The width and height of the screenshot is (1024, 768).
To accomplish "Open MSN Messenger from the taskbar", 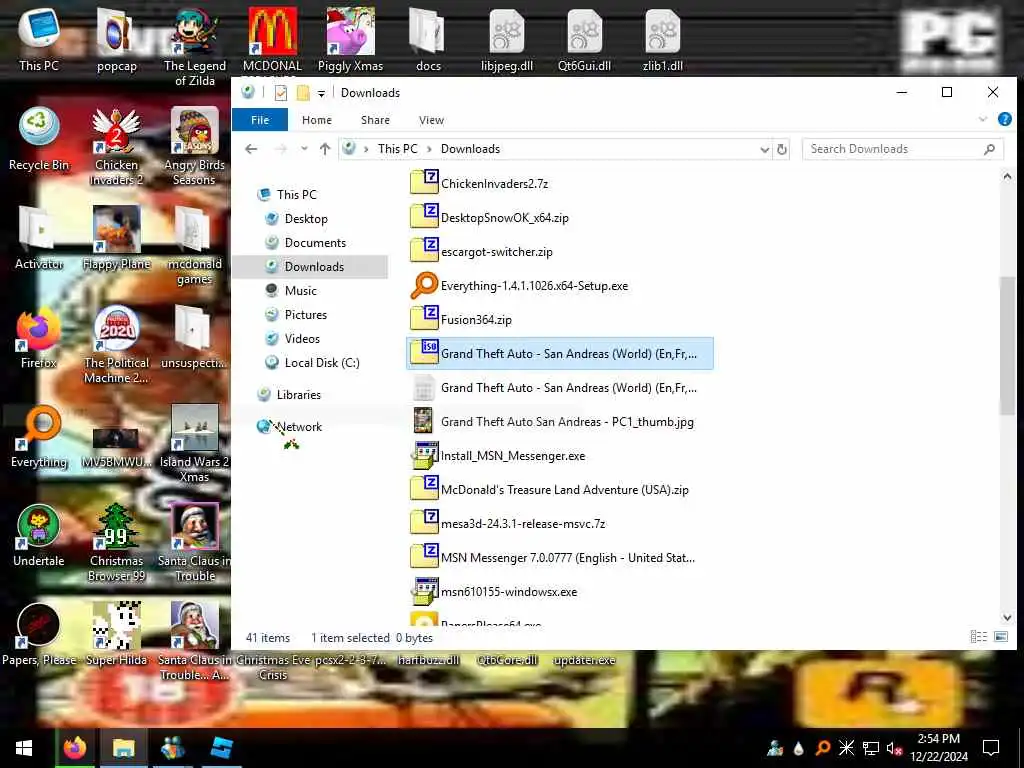I will click(x=172, y=748).
